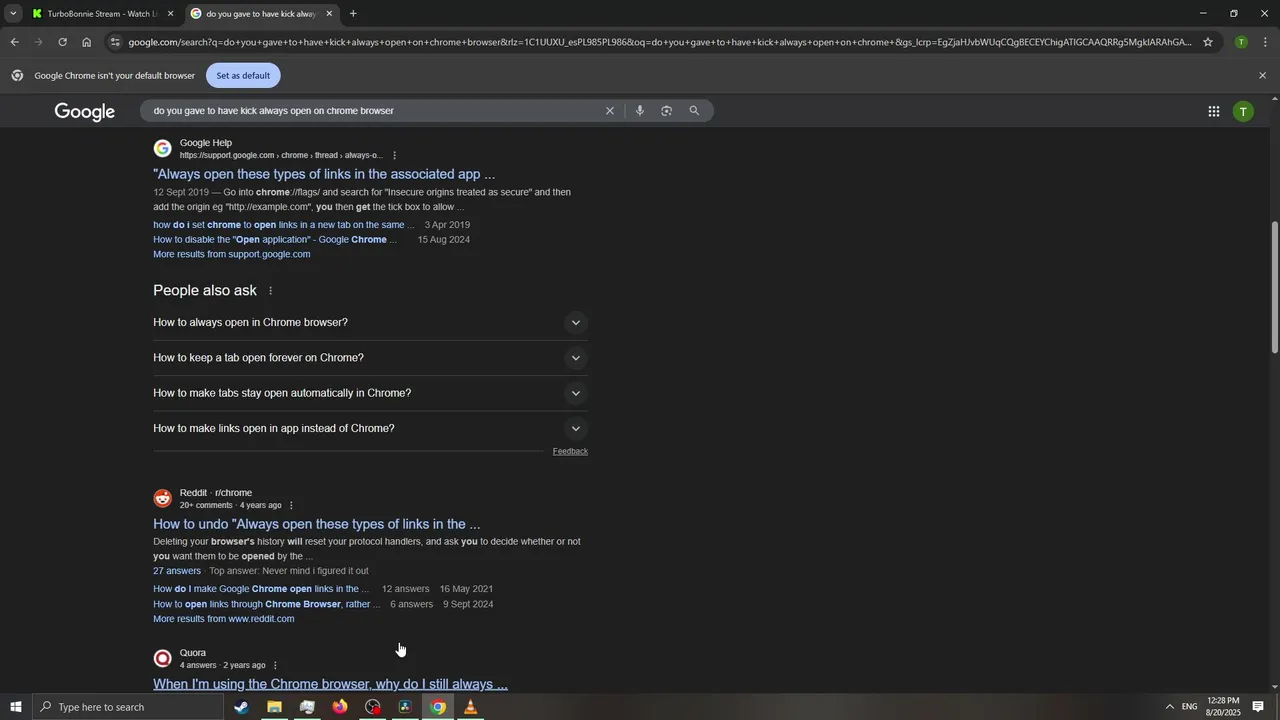The height and width of the screenshot is (720, 1280).
Task: Click the Quora favicon
Action: 162,659
